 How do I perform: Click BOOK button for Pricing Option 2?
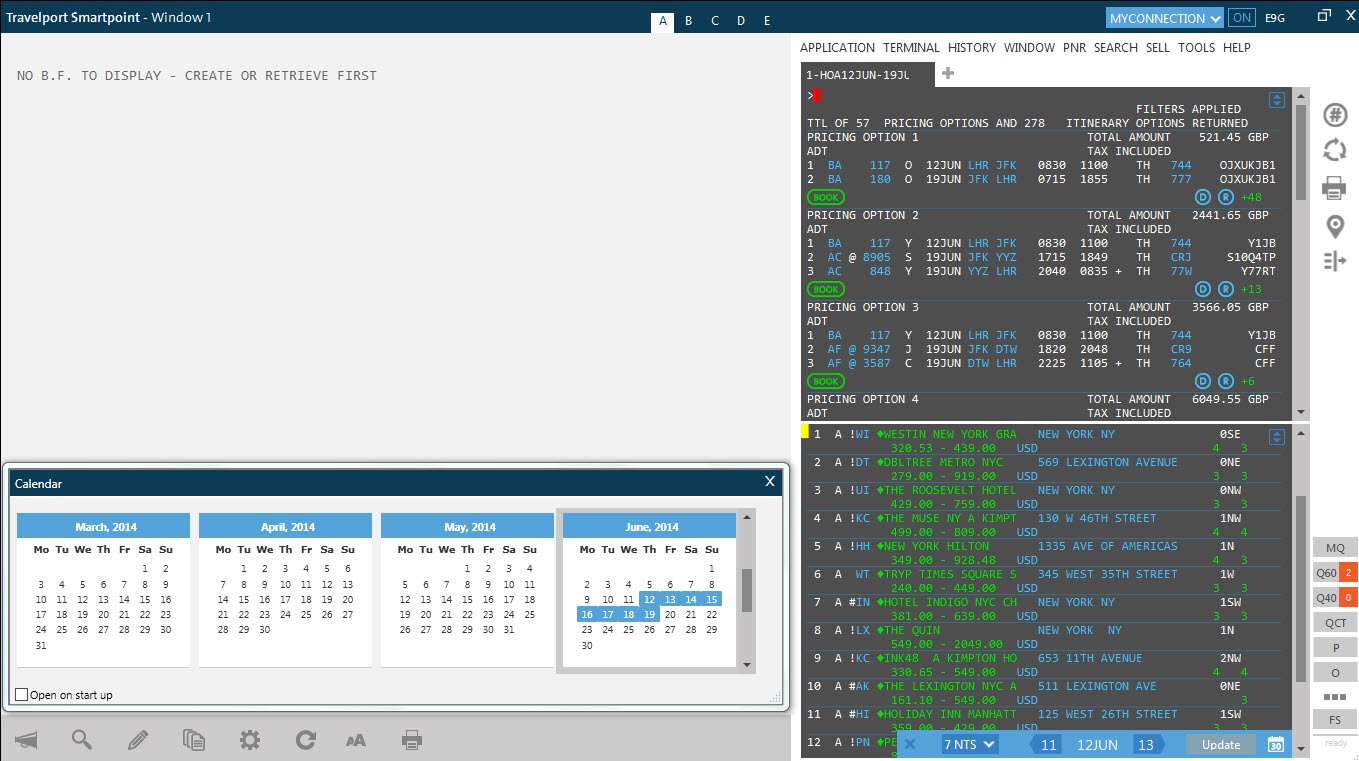pos(825,289)
